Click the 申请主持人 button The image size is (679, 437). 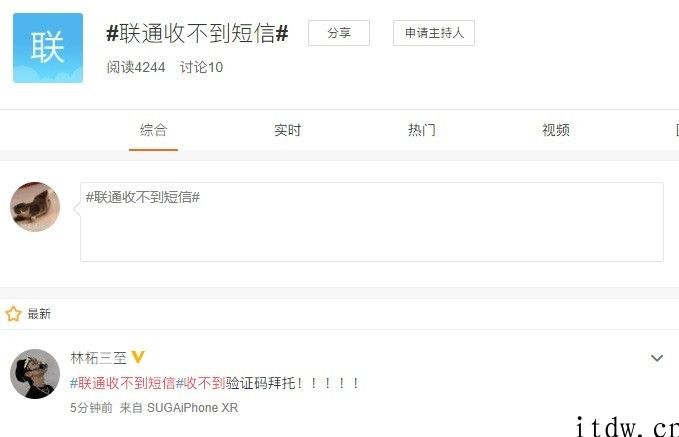click(x=433, y=33)
